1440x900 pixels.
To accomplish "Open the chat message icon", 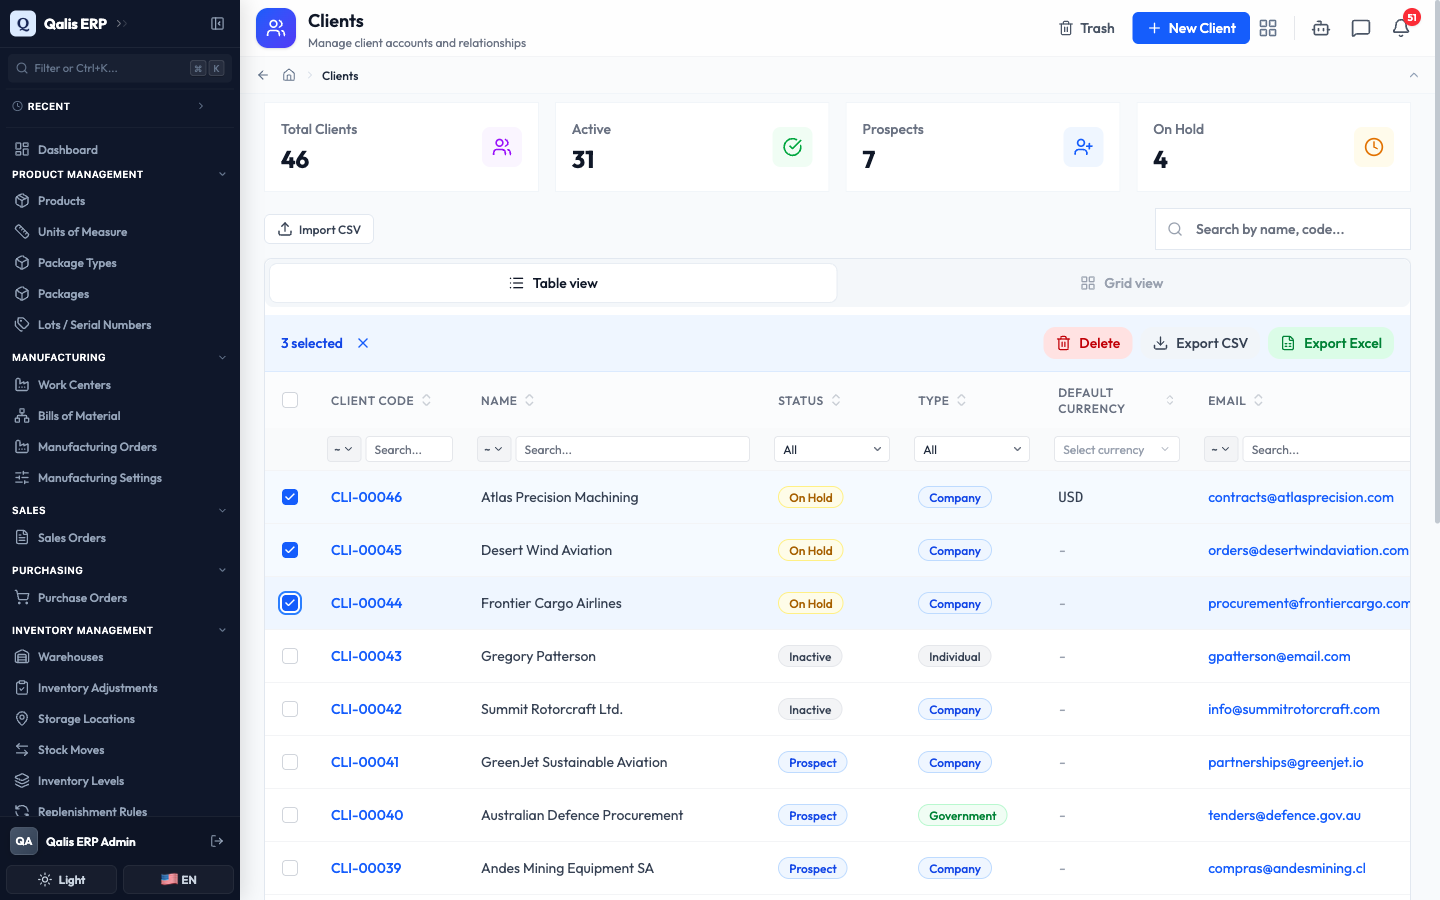I will point(1361,28).
